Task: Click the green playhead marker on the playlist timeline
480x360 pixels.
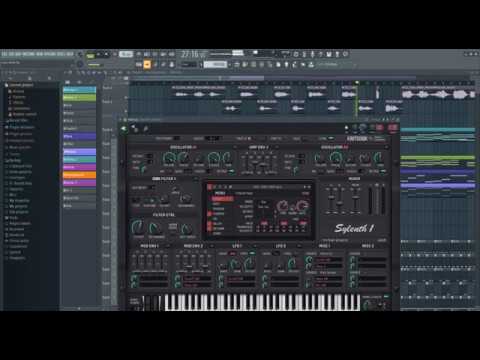Action: [x=357, y=82]
